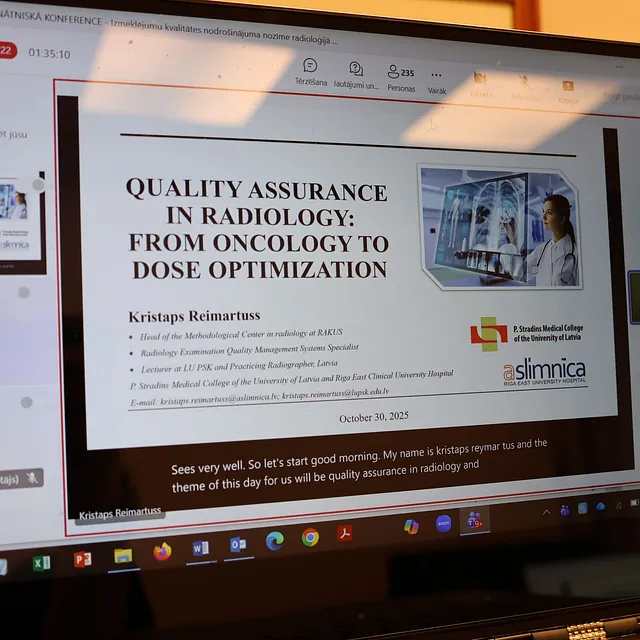The height and width of the screenshot is (640, 640).
Task: Switch to Firefox browser in taskbar
Action: [162, 551]
